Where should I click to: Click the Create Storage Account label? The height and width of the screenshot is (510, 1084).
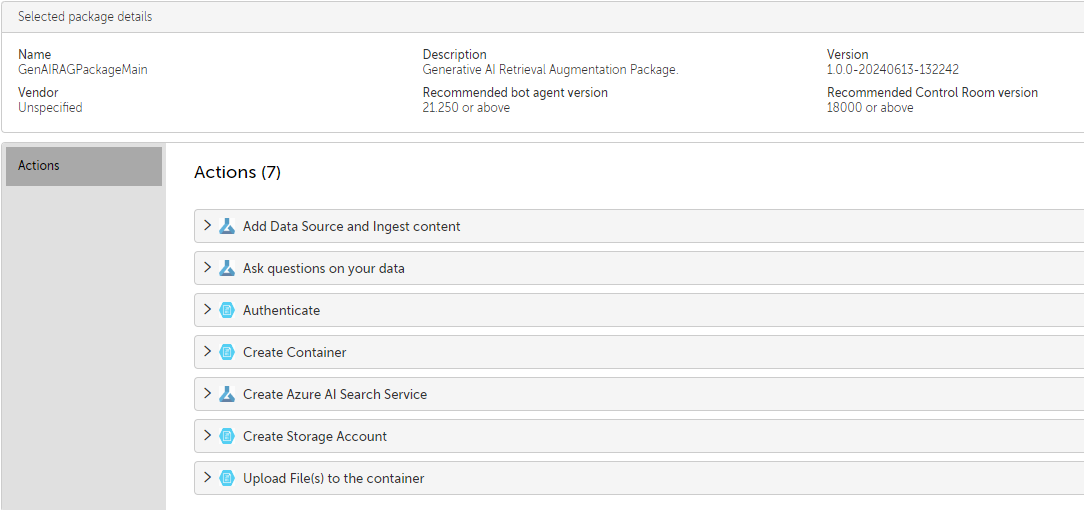coord(314,437)
